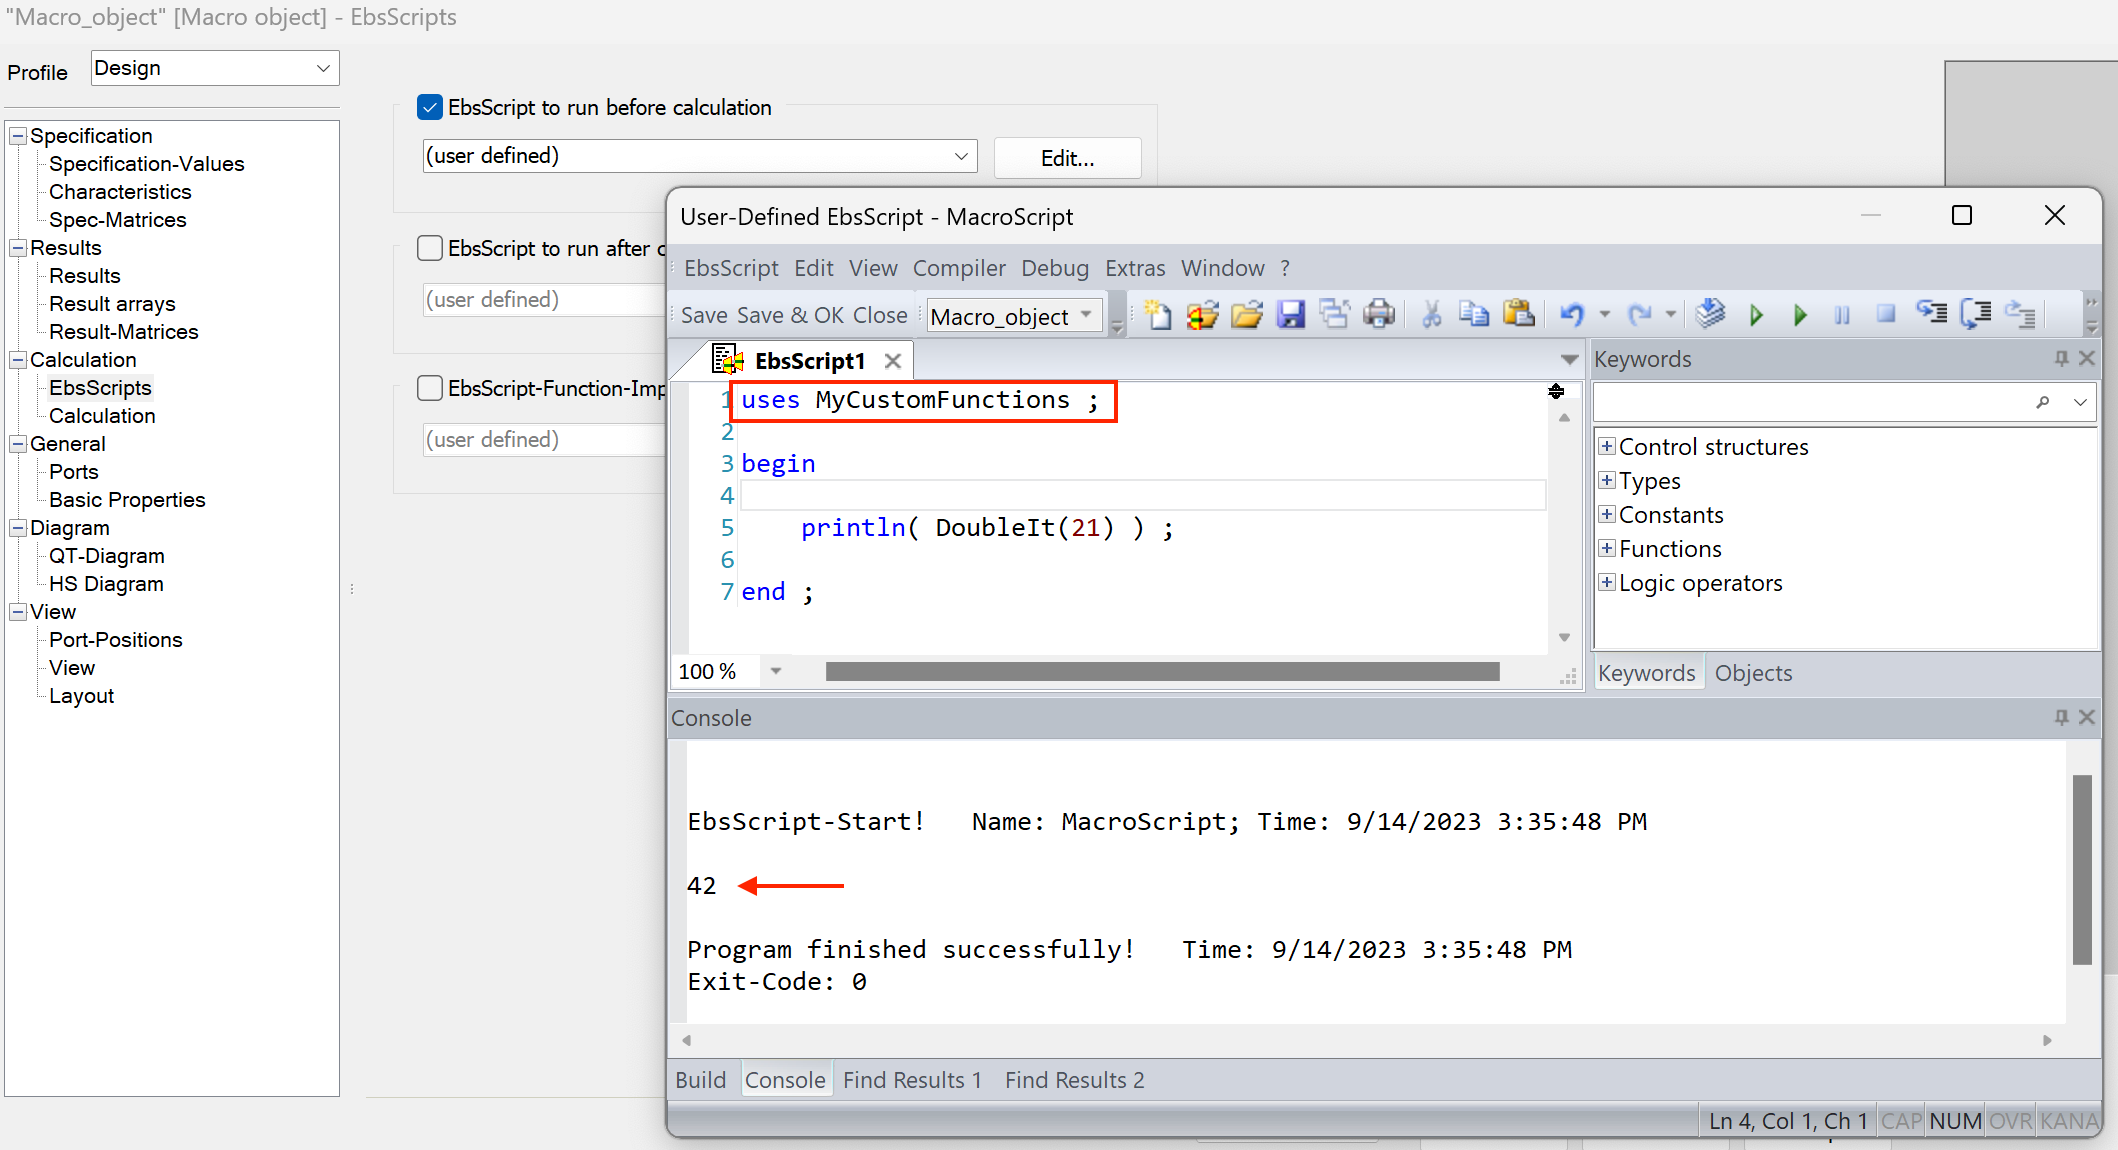Viewport: 2118px width, 1150px height.
Task: Enable EbsScript to run after calculation checkbox
Action: tap(430, 248)
